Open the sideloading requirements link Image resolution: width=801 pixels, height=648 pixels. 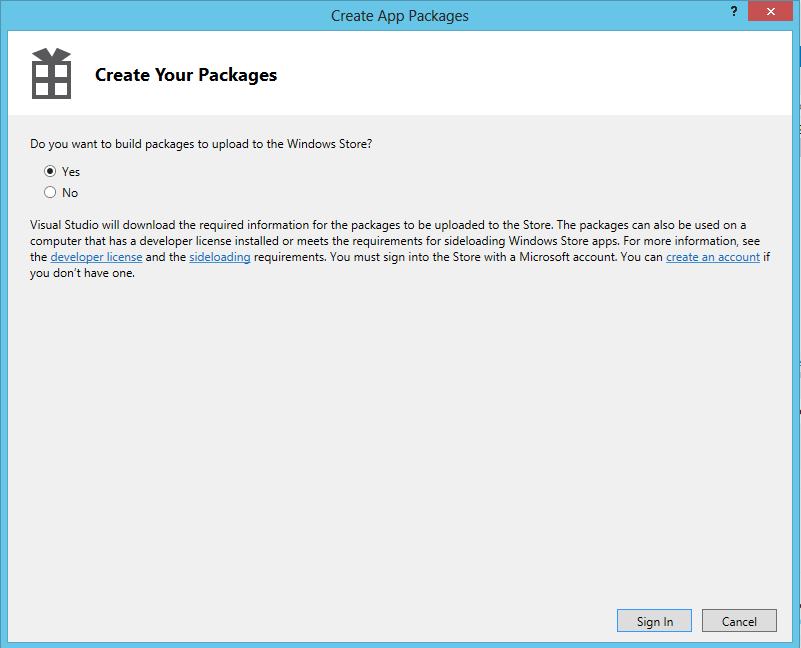coord(220,257)
